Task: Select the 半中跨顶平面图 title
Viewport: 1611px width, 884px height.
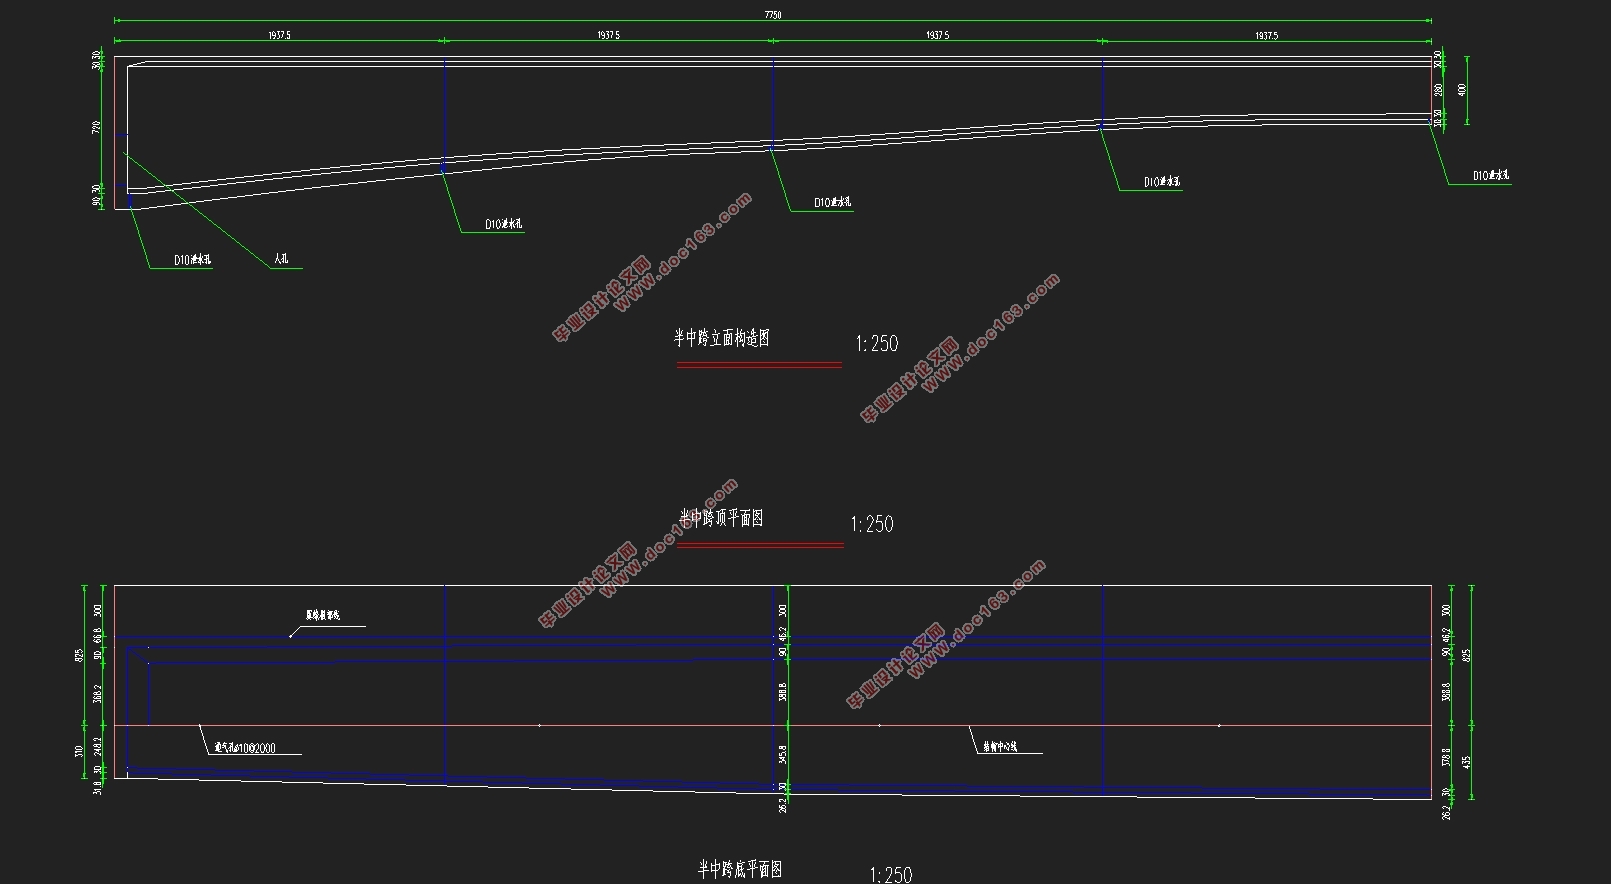Action: tap(721, 518)
